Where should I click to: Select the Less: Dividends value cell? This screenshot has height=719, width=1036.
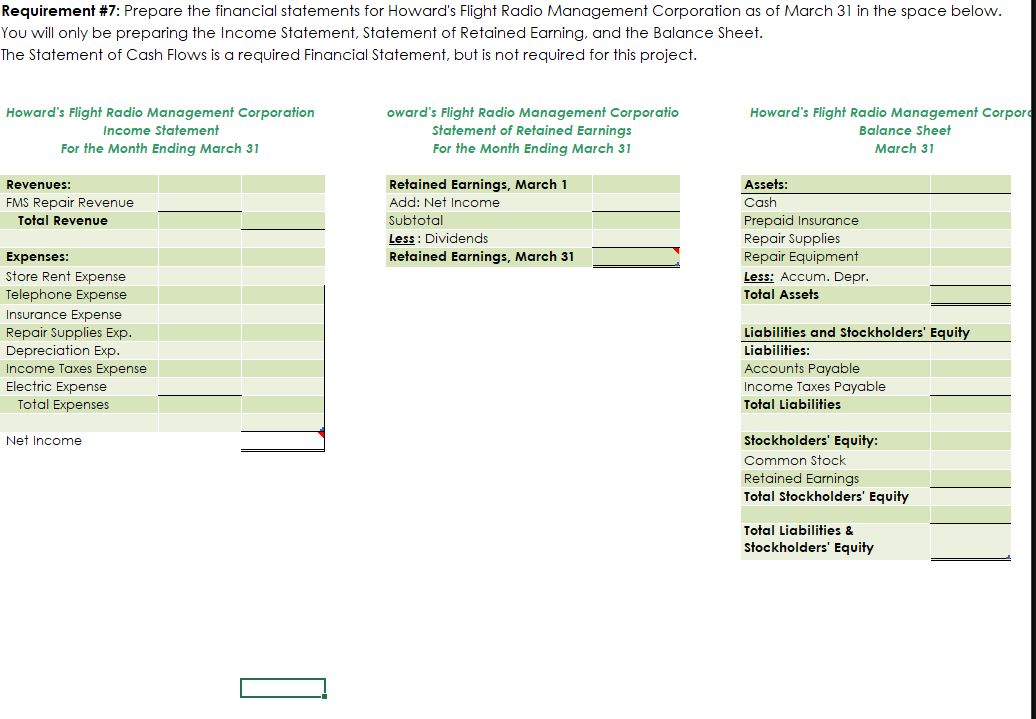click(x=637, y=238)
